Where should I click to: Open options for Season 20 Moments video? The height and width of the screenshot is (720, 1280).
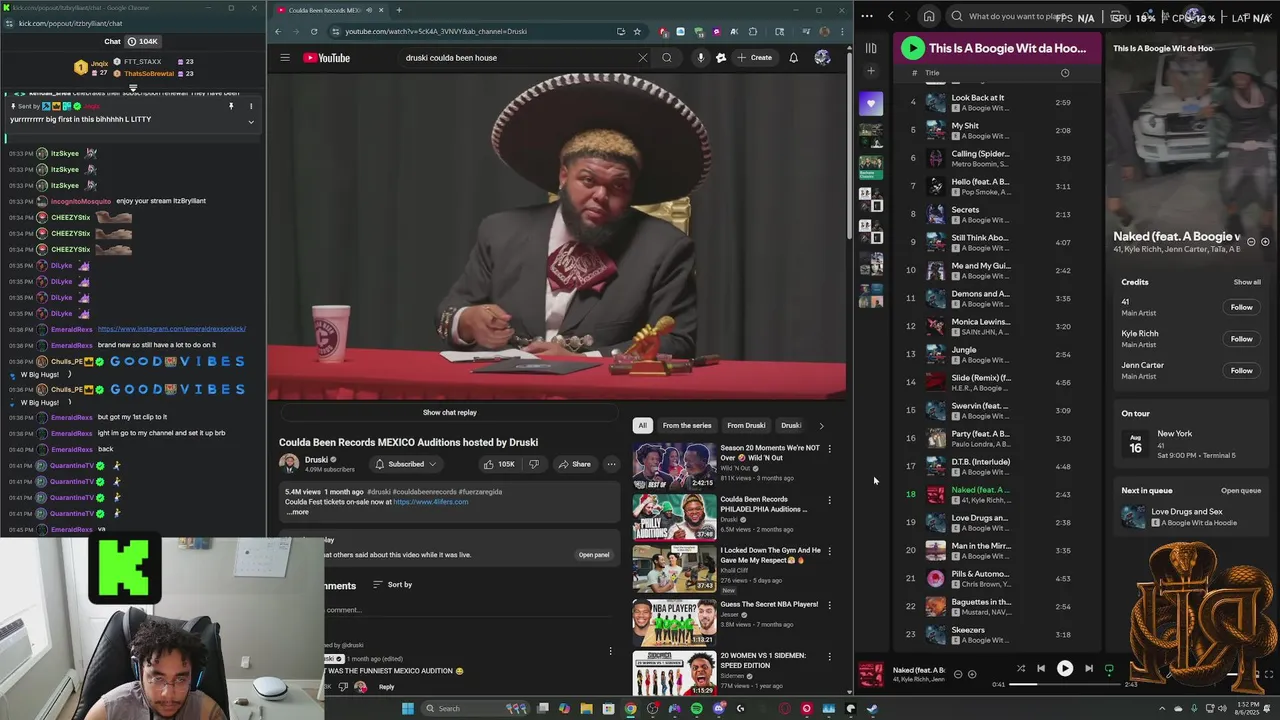pyautogui.click(x=829, y=449)
